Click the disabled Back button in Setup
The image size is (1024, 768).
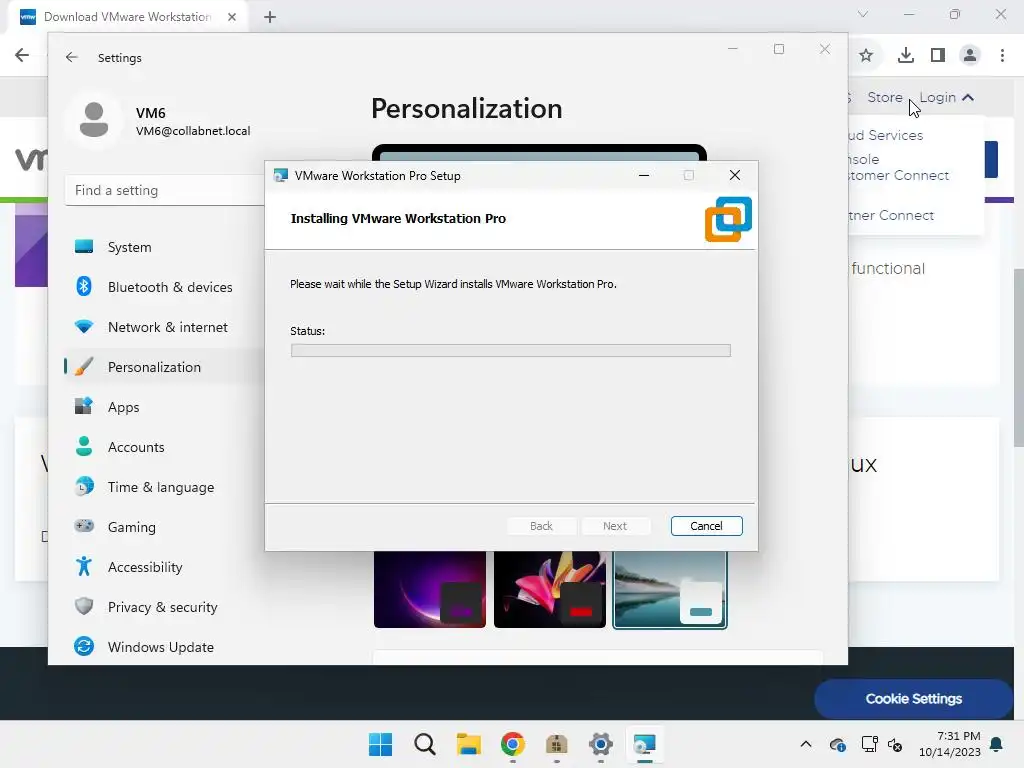click(541, 526)
